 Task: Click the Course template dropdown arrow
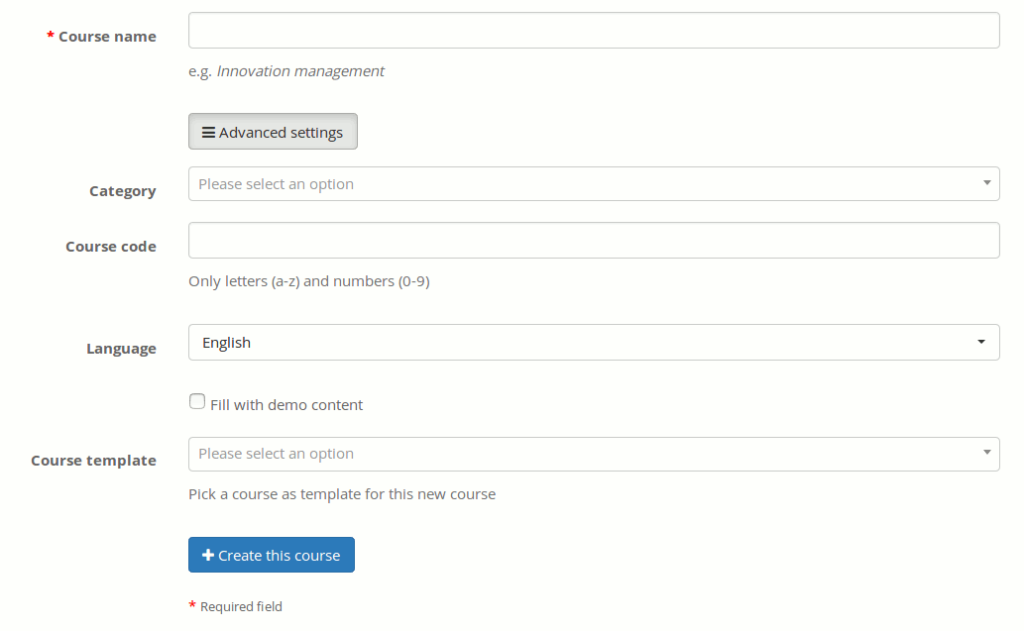coord(984,453)
